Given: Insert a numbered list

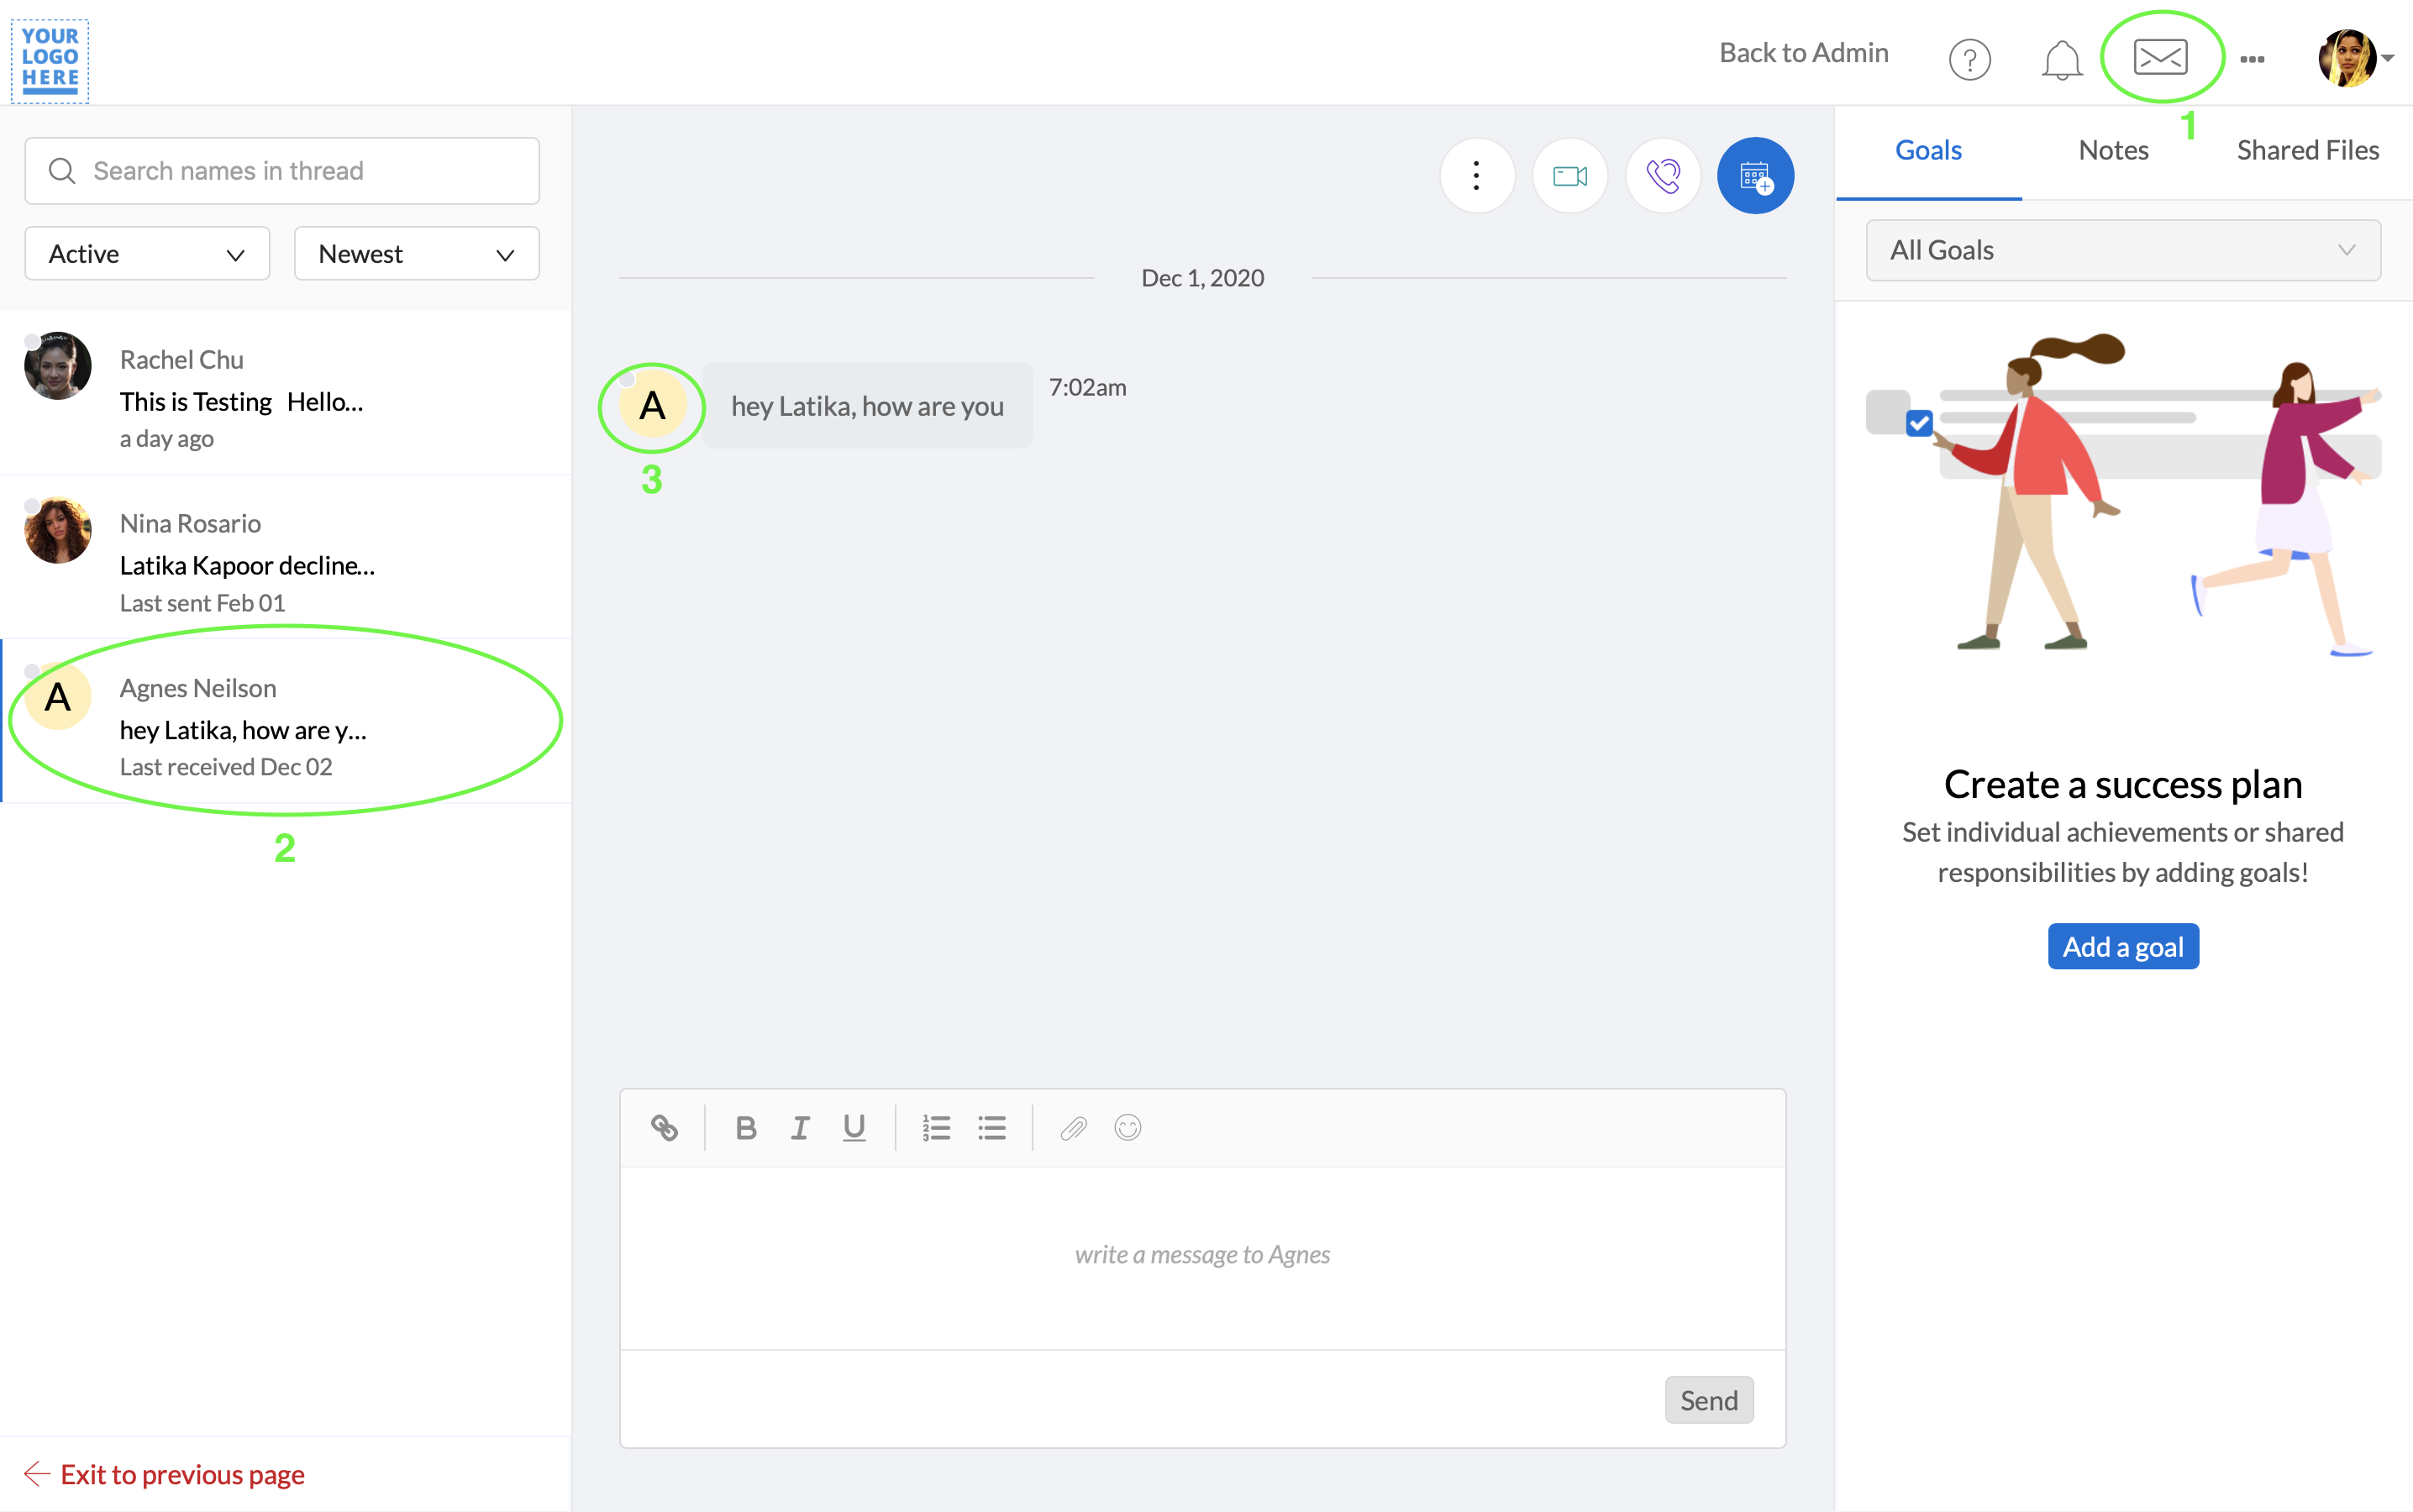Looking at the screenshot, I should pyautogui.click(x=936, y=1127).
